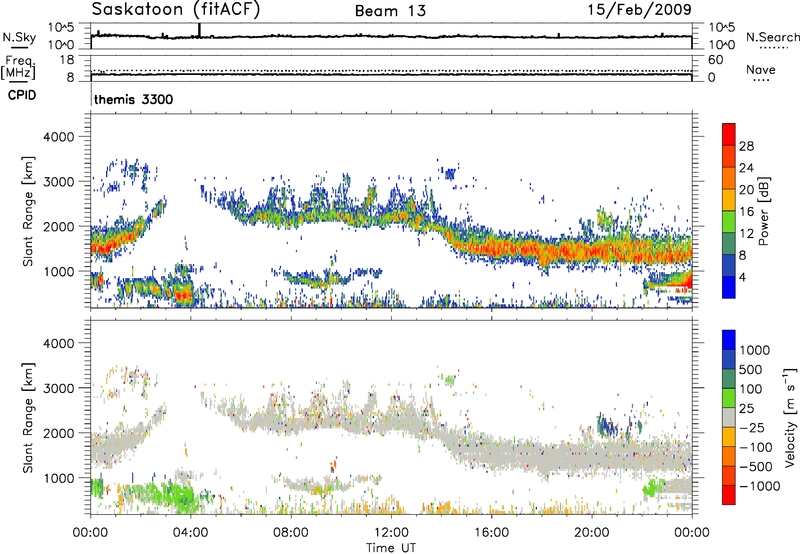Click the 'Slant Range [km]' label of the velocity panel

28,418
